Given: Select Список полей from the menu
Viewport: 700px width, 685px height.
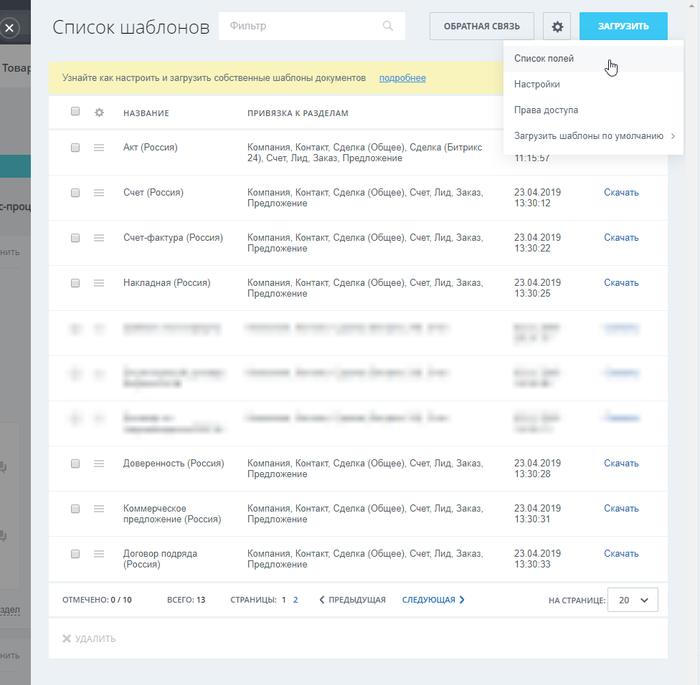Looking at the screenshot, I should pos(544,59).
